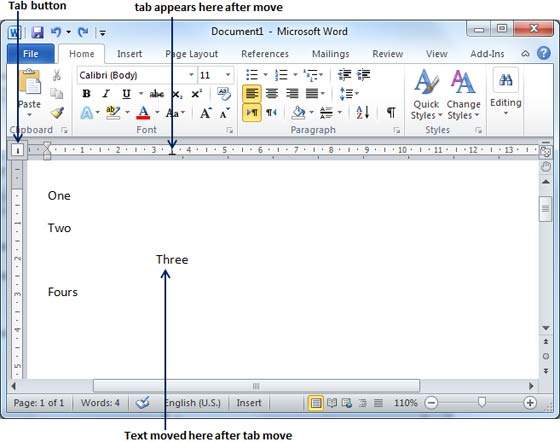Click the Format Painter brush icon

[57, 113]
